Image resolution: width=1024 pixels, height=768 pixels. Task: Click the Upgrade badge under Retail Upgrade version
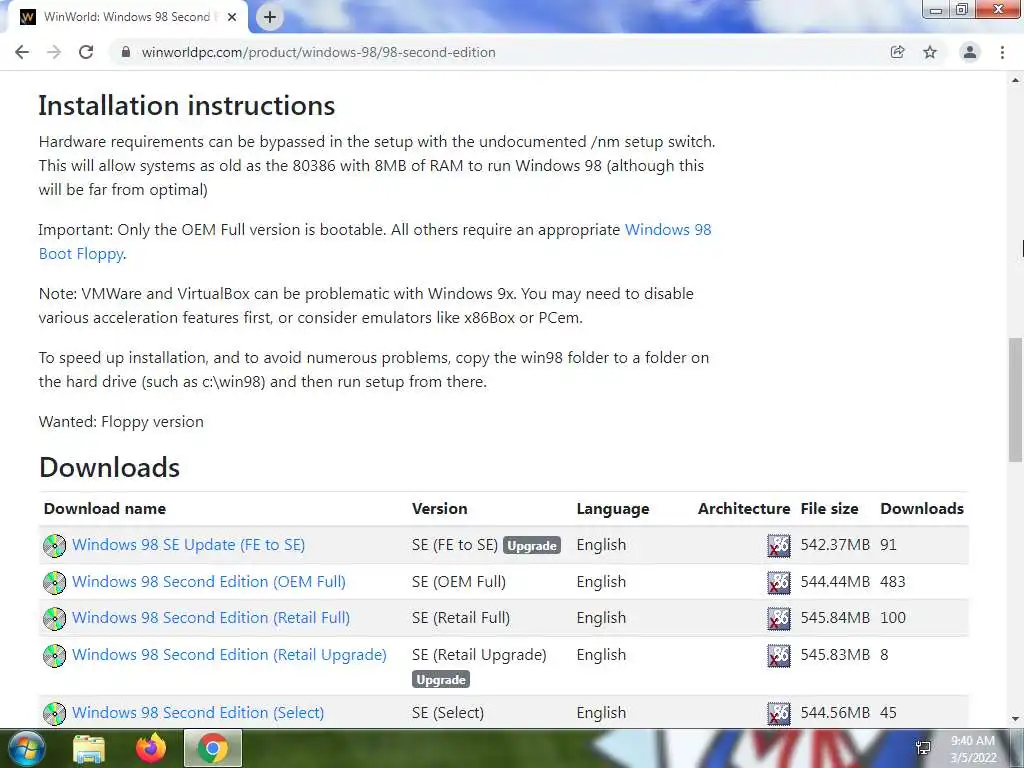pyautogui.click(x=441, y=679)
